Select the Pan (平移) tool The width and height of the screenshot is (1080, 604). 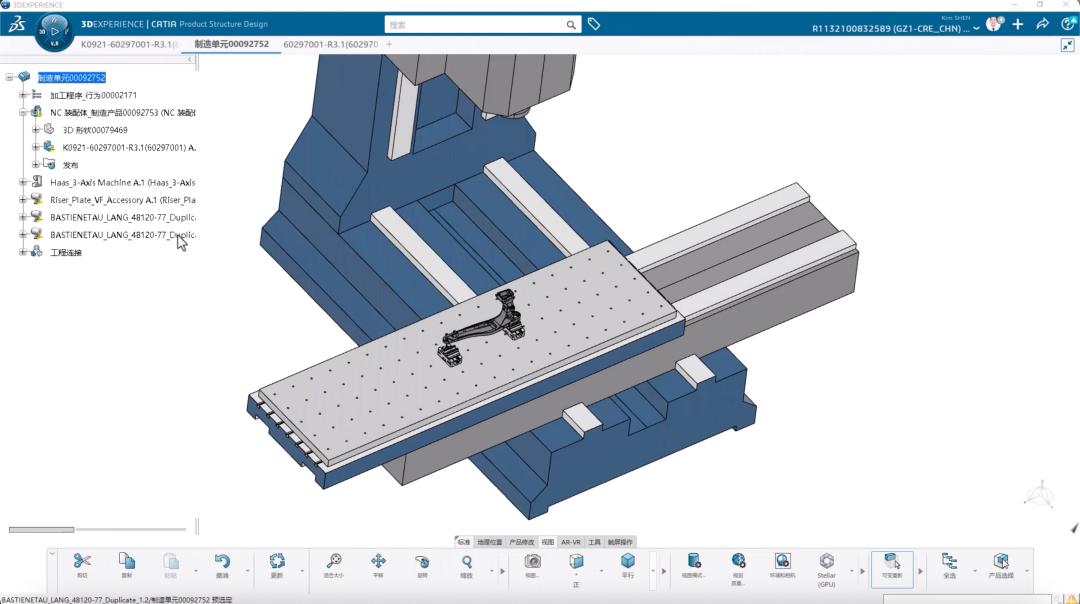point(378,563)
